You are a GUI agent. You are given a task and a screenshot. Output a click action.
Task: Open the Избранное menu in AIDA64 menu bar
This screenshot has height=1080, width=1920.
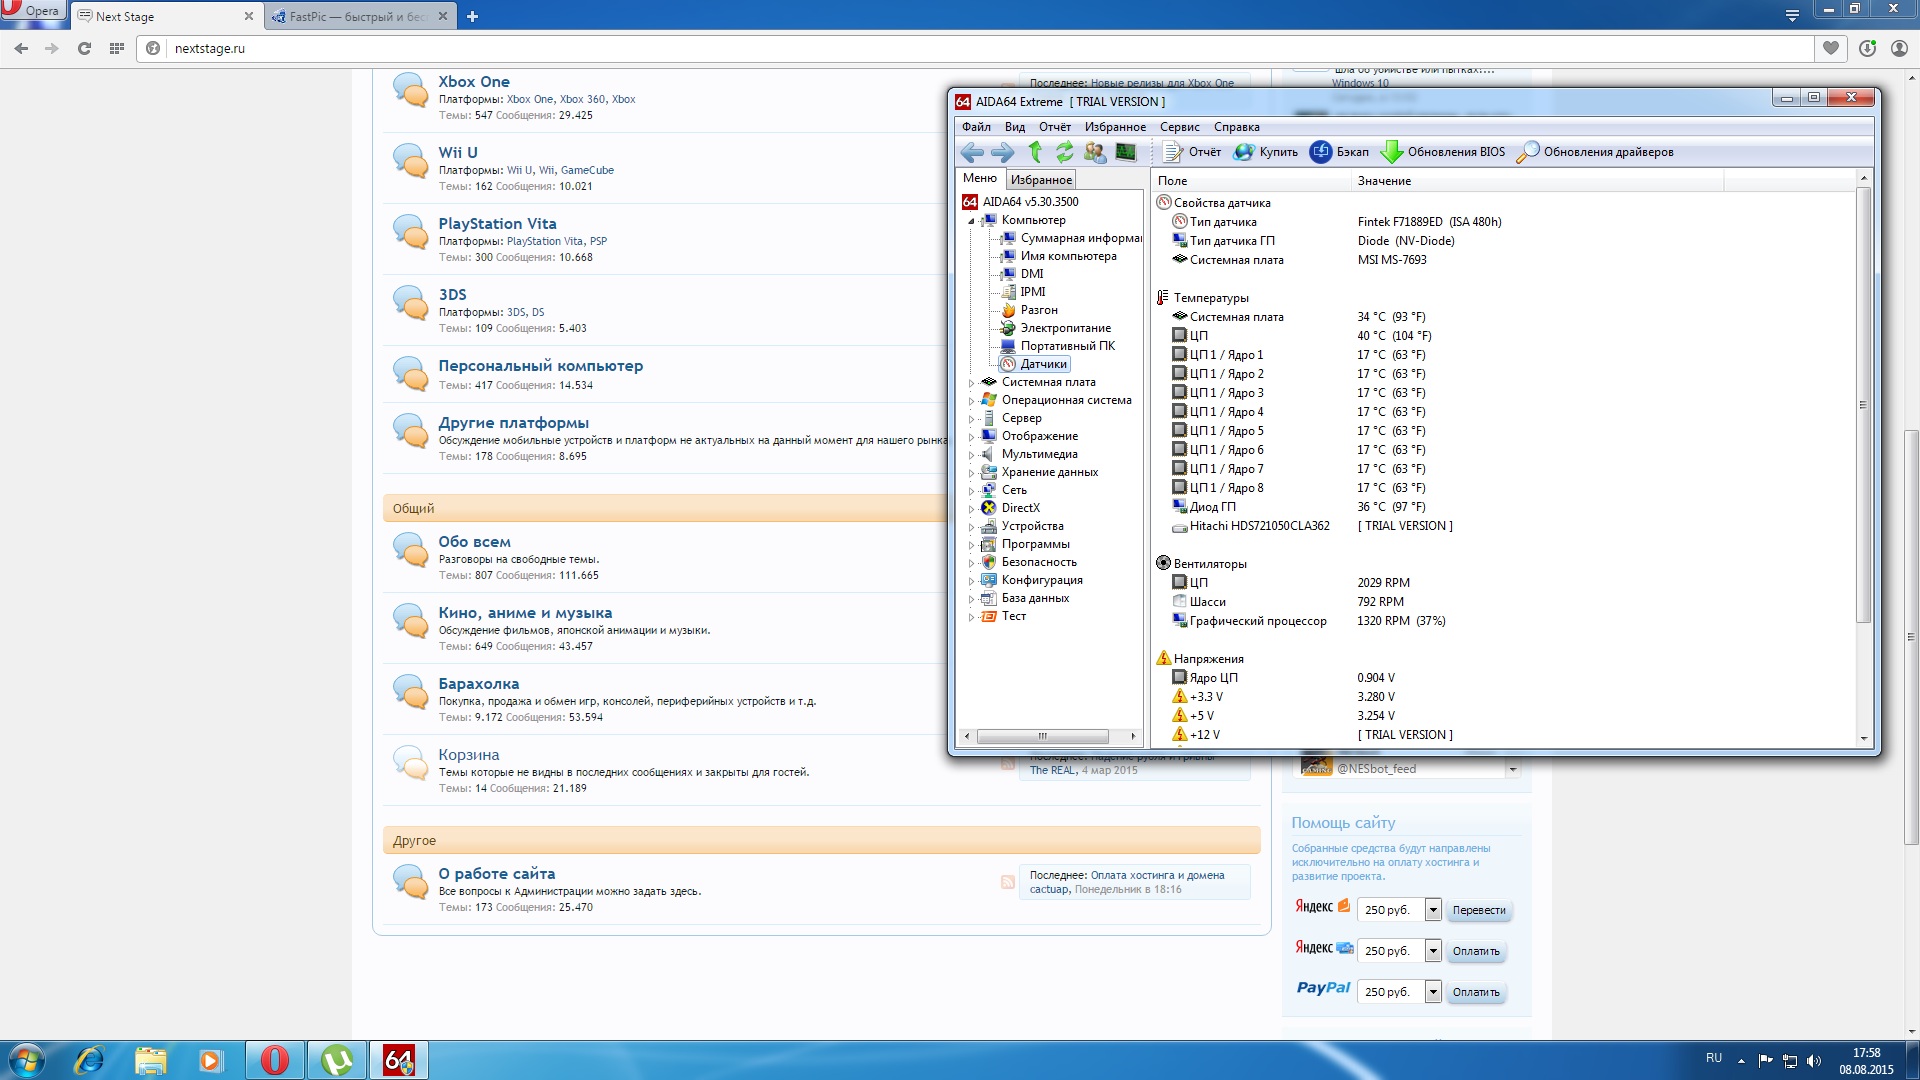tap(1115, 127)
